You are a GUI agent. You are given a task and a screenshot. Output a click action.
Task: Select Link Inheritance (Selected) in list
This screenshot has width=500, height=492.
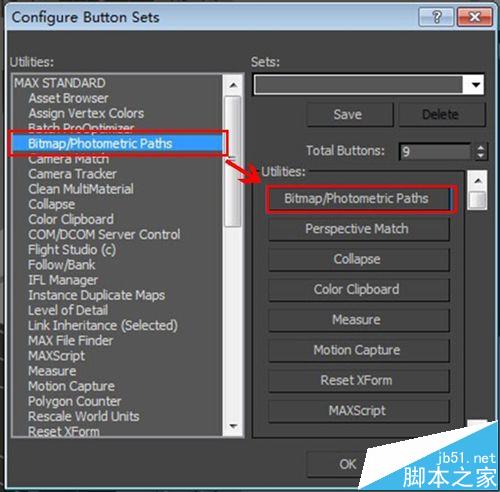point(103,326)
